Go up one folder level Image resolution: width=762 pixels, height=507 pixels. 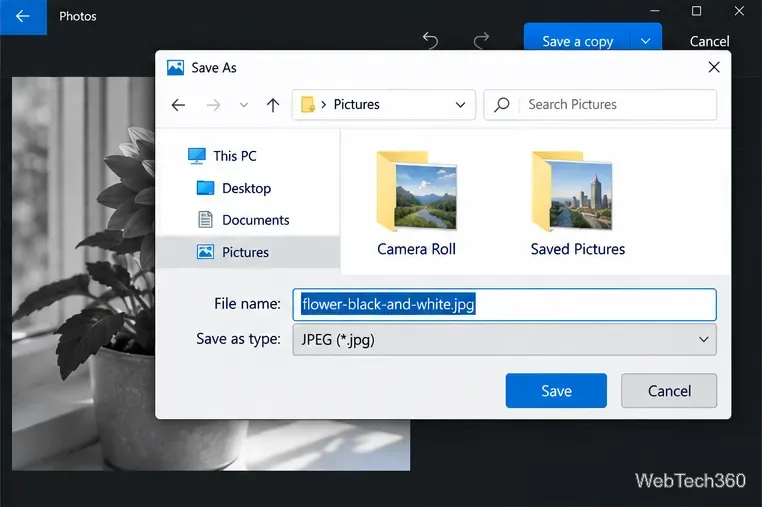[273, 105]
